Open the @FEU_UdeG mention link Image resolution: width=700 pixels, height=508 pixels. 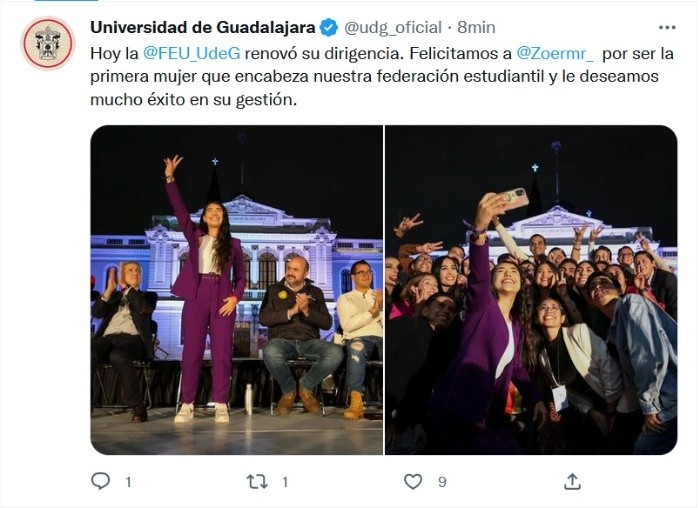click(x=192, y=54)
